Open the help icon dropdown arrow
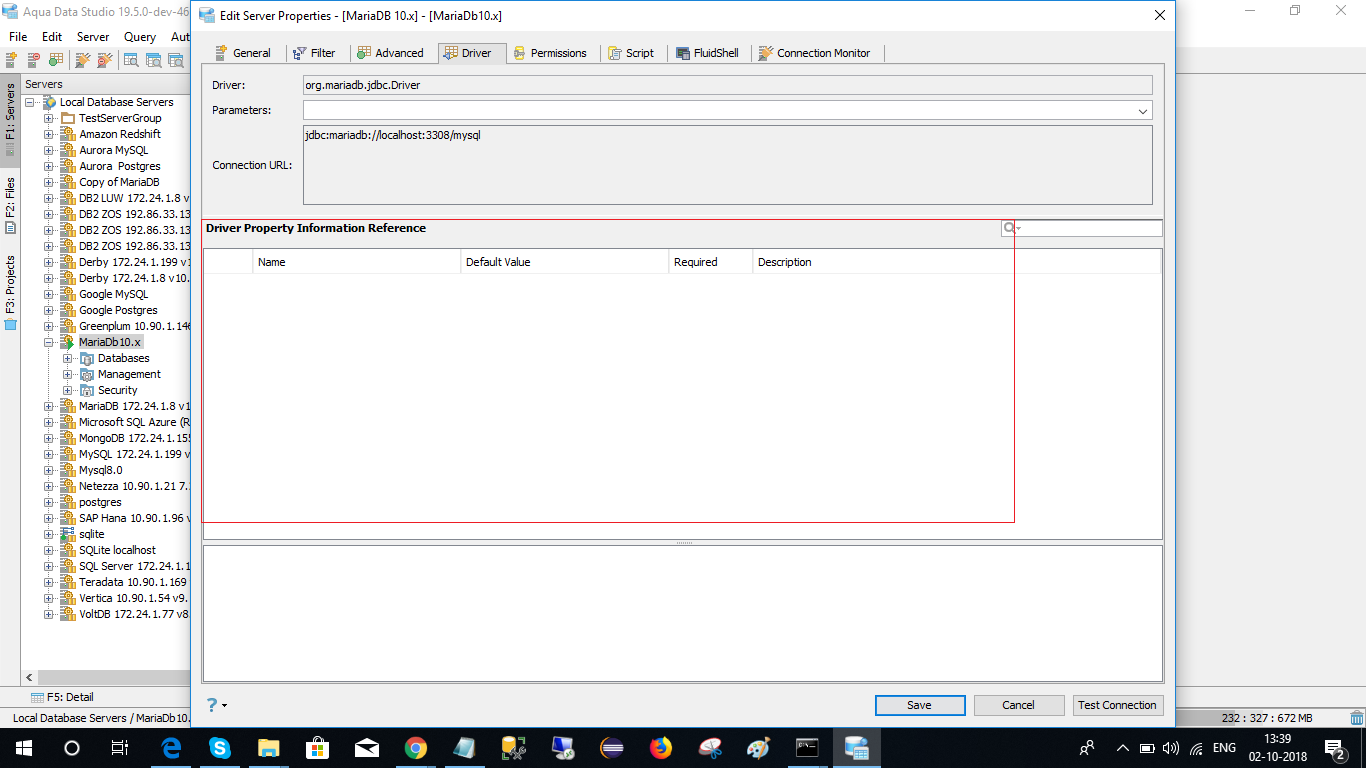Screen dimensions: 1366x768 [x=224, y=706]
